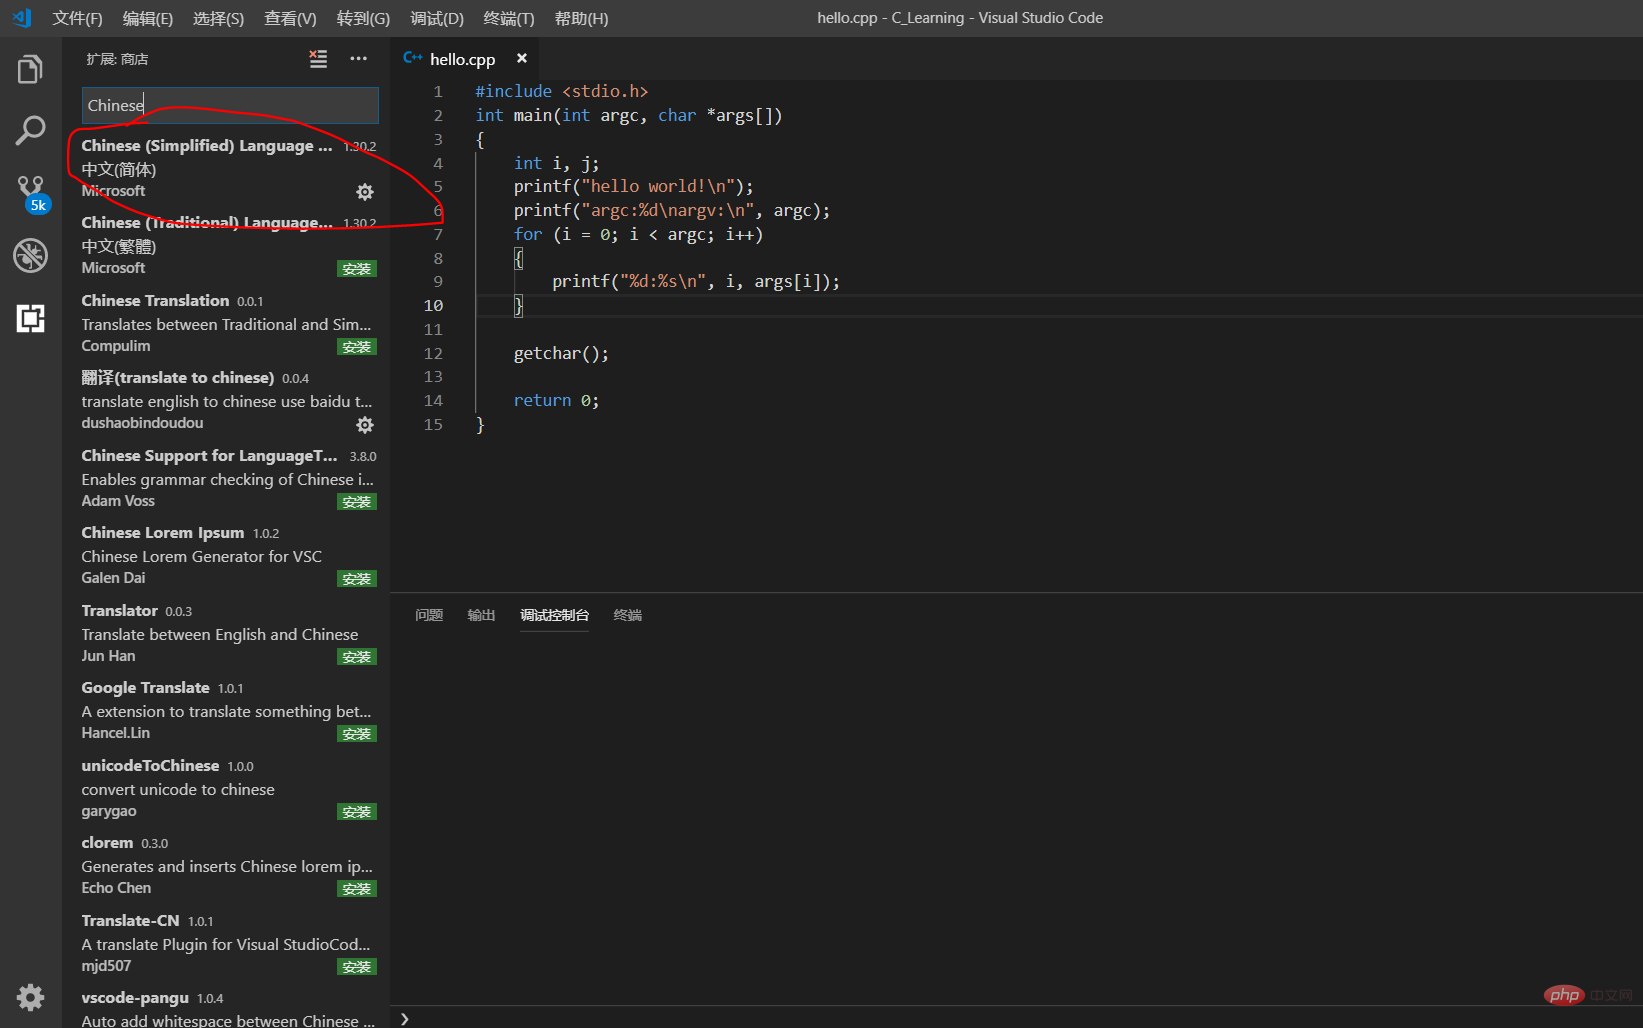This screenshot has height=1028, width=1643.
Task: Open 翻译(translate to chinese) extension details
Action: 226,400
